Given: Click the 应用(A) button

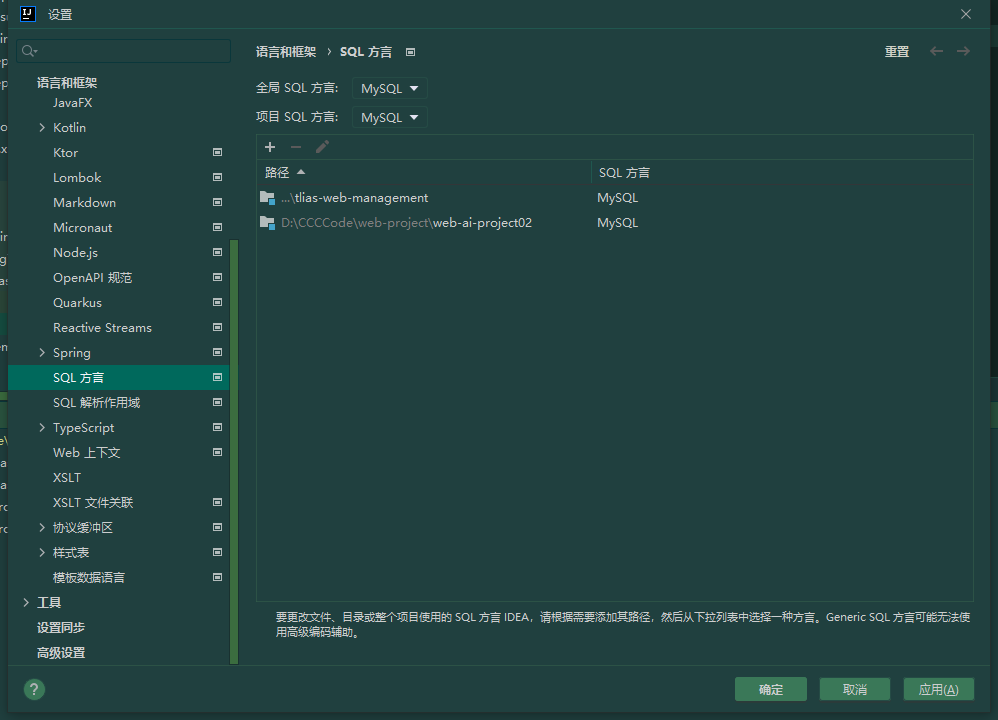Looking at the screenshot, I should click(939, 689).
